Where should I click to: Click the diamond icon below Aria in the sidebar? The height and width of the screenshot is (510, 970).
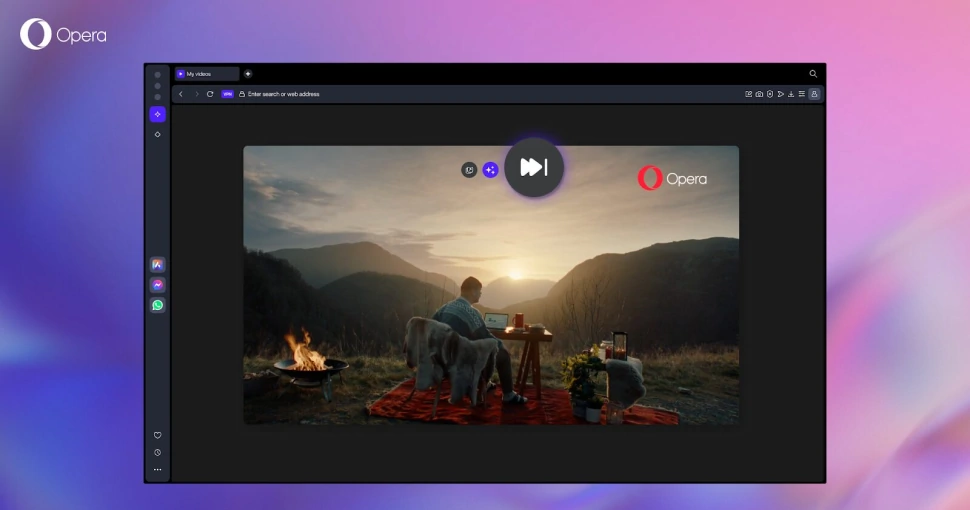[158, 134]
